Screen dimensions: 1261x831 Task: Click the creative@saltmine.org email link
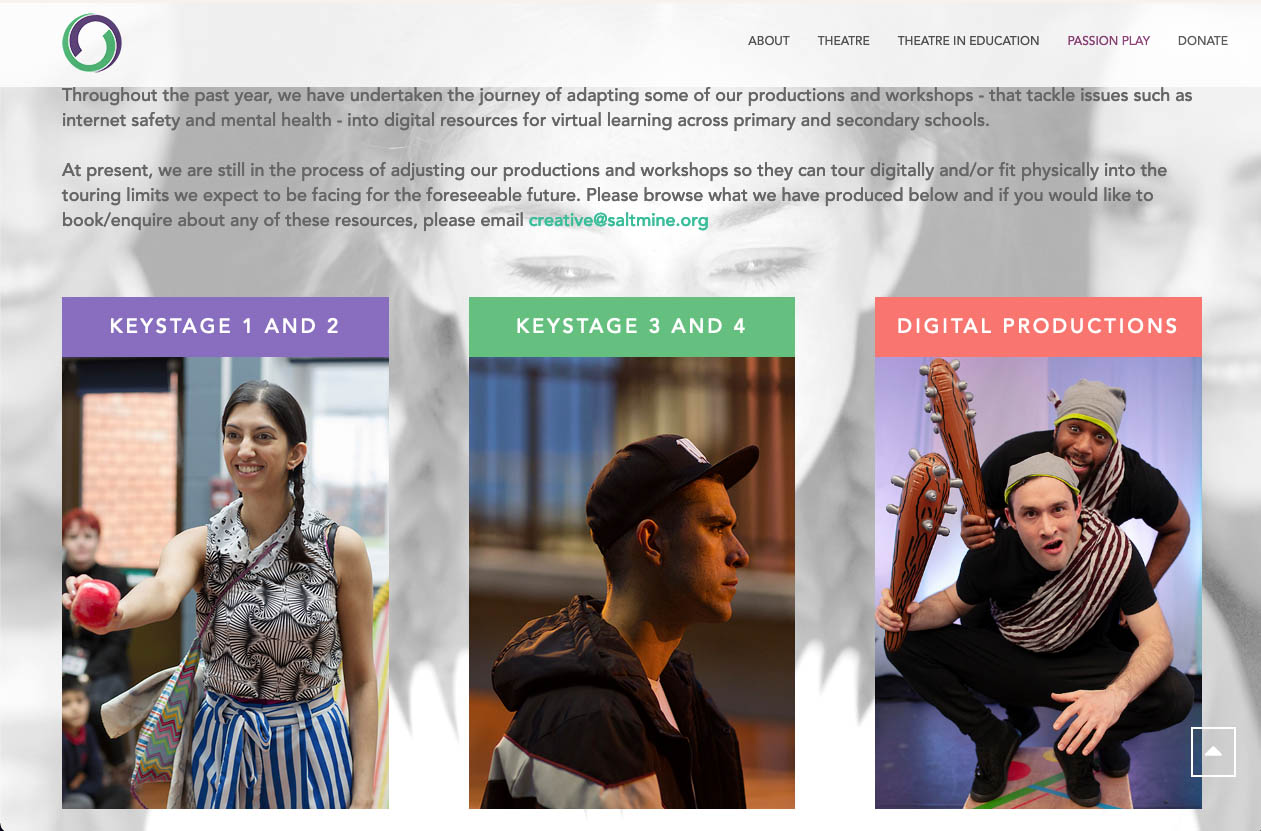(618, 220)
